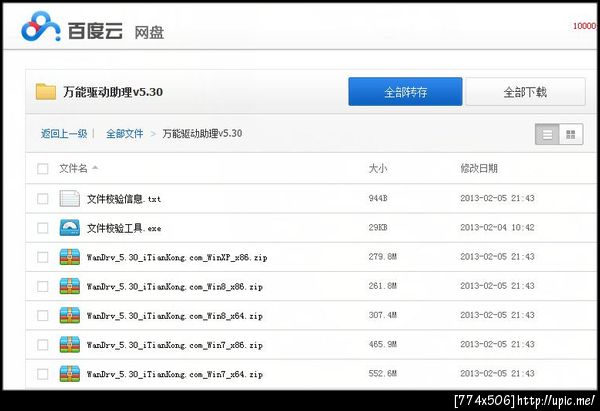The height and width of the screenshot is (411, 600).
Task: Click the 944B size value
Action: 378,198
